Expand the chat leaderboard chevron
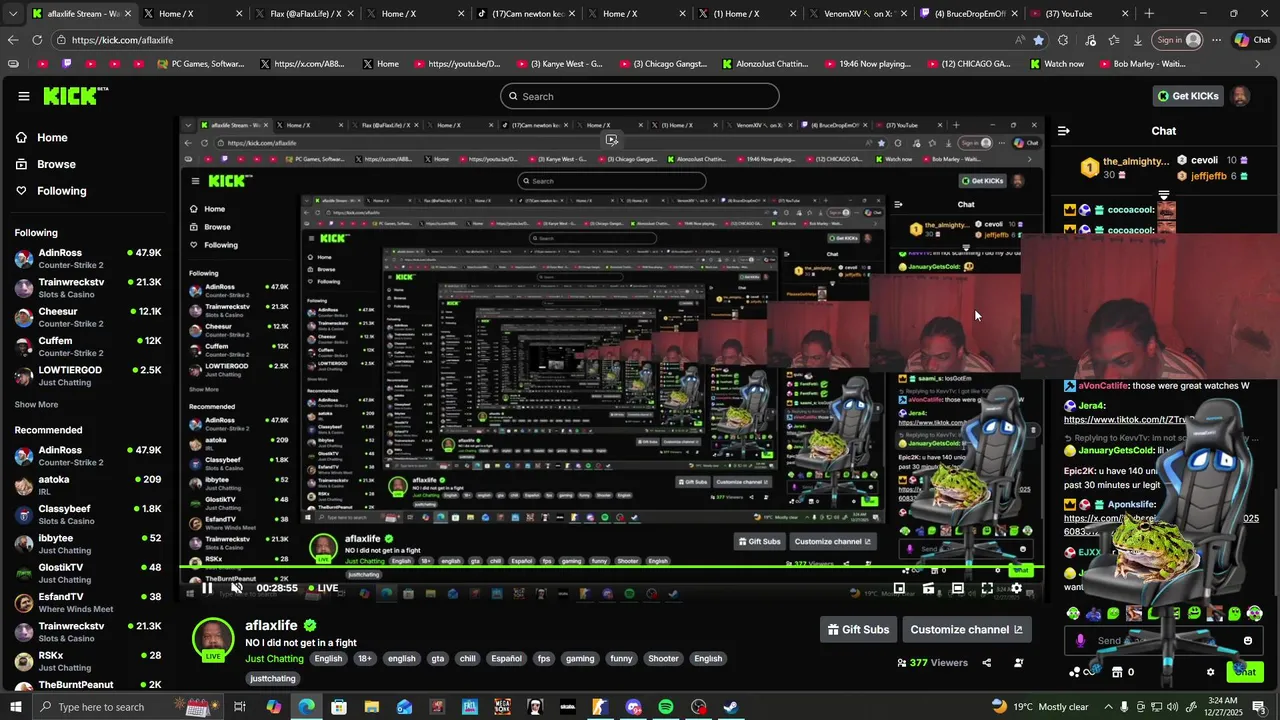 [1164, 195]
